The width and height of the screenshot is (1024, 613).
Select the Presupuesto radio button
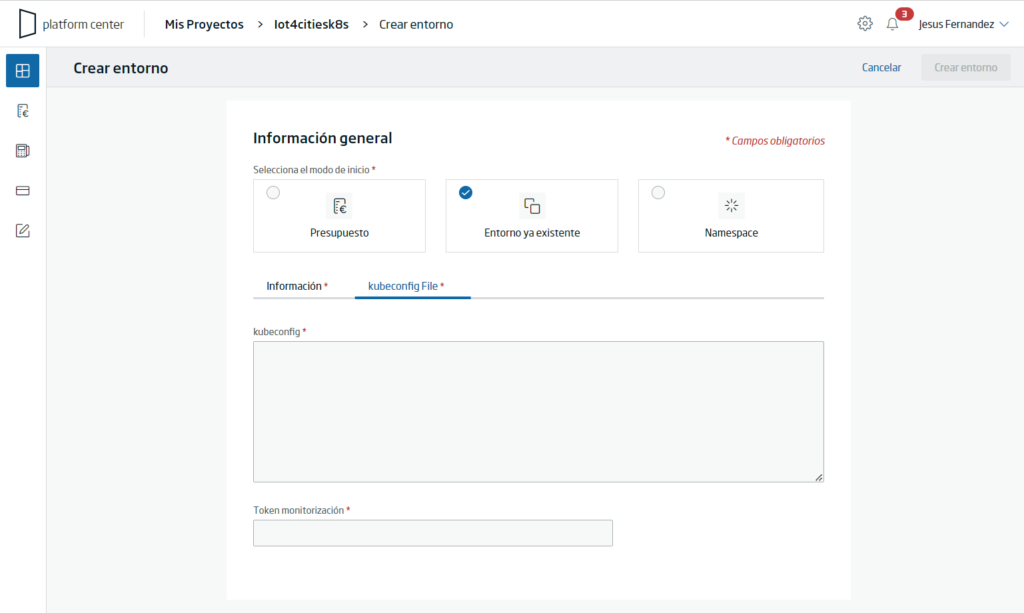[273, 193]
